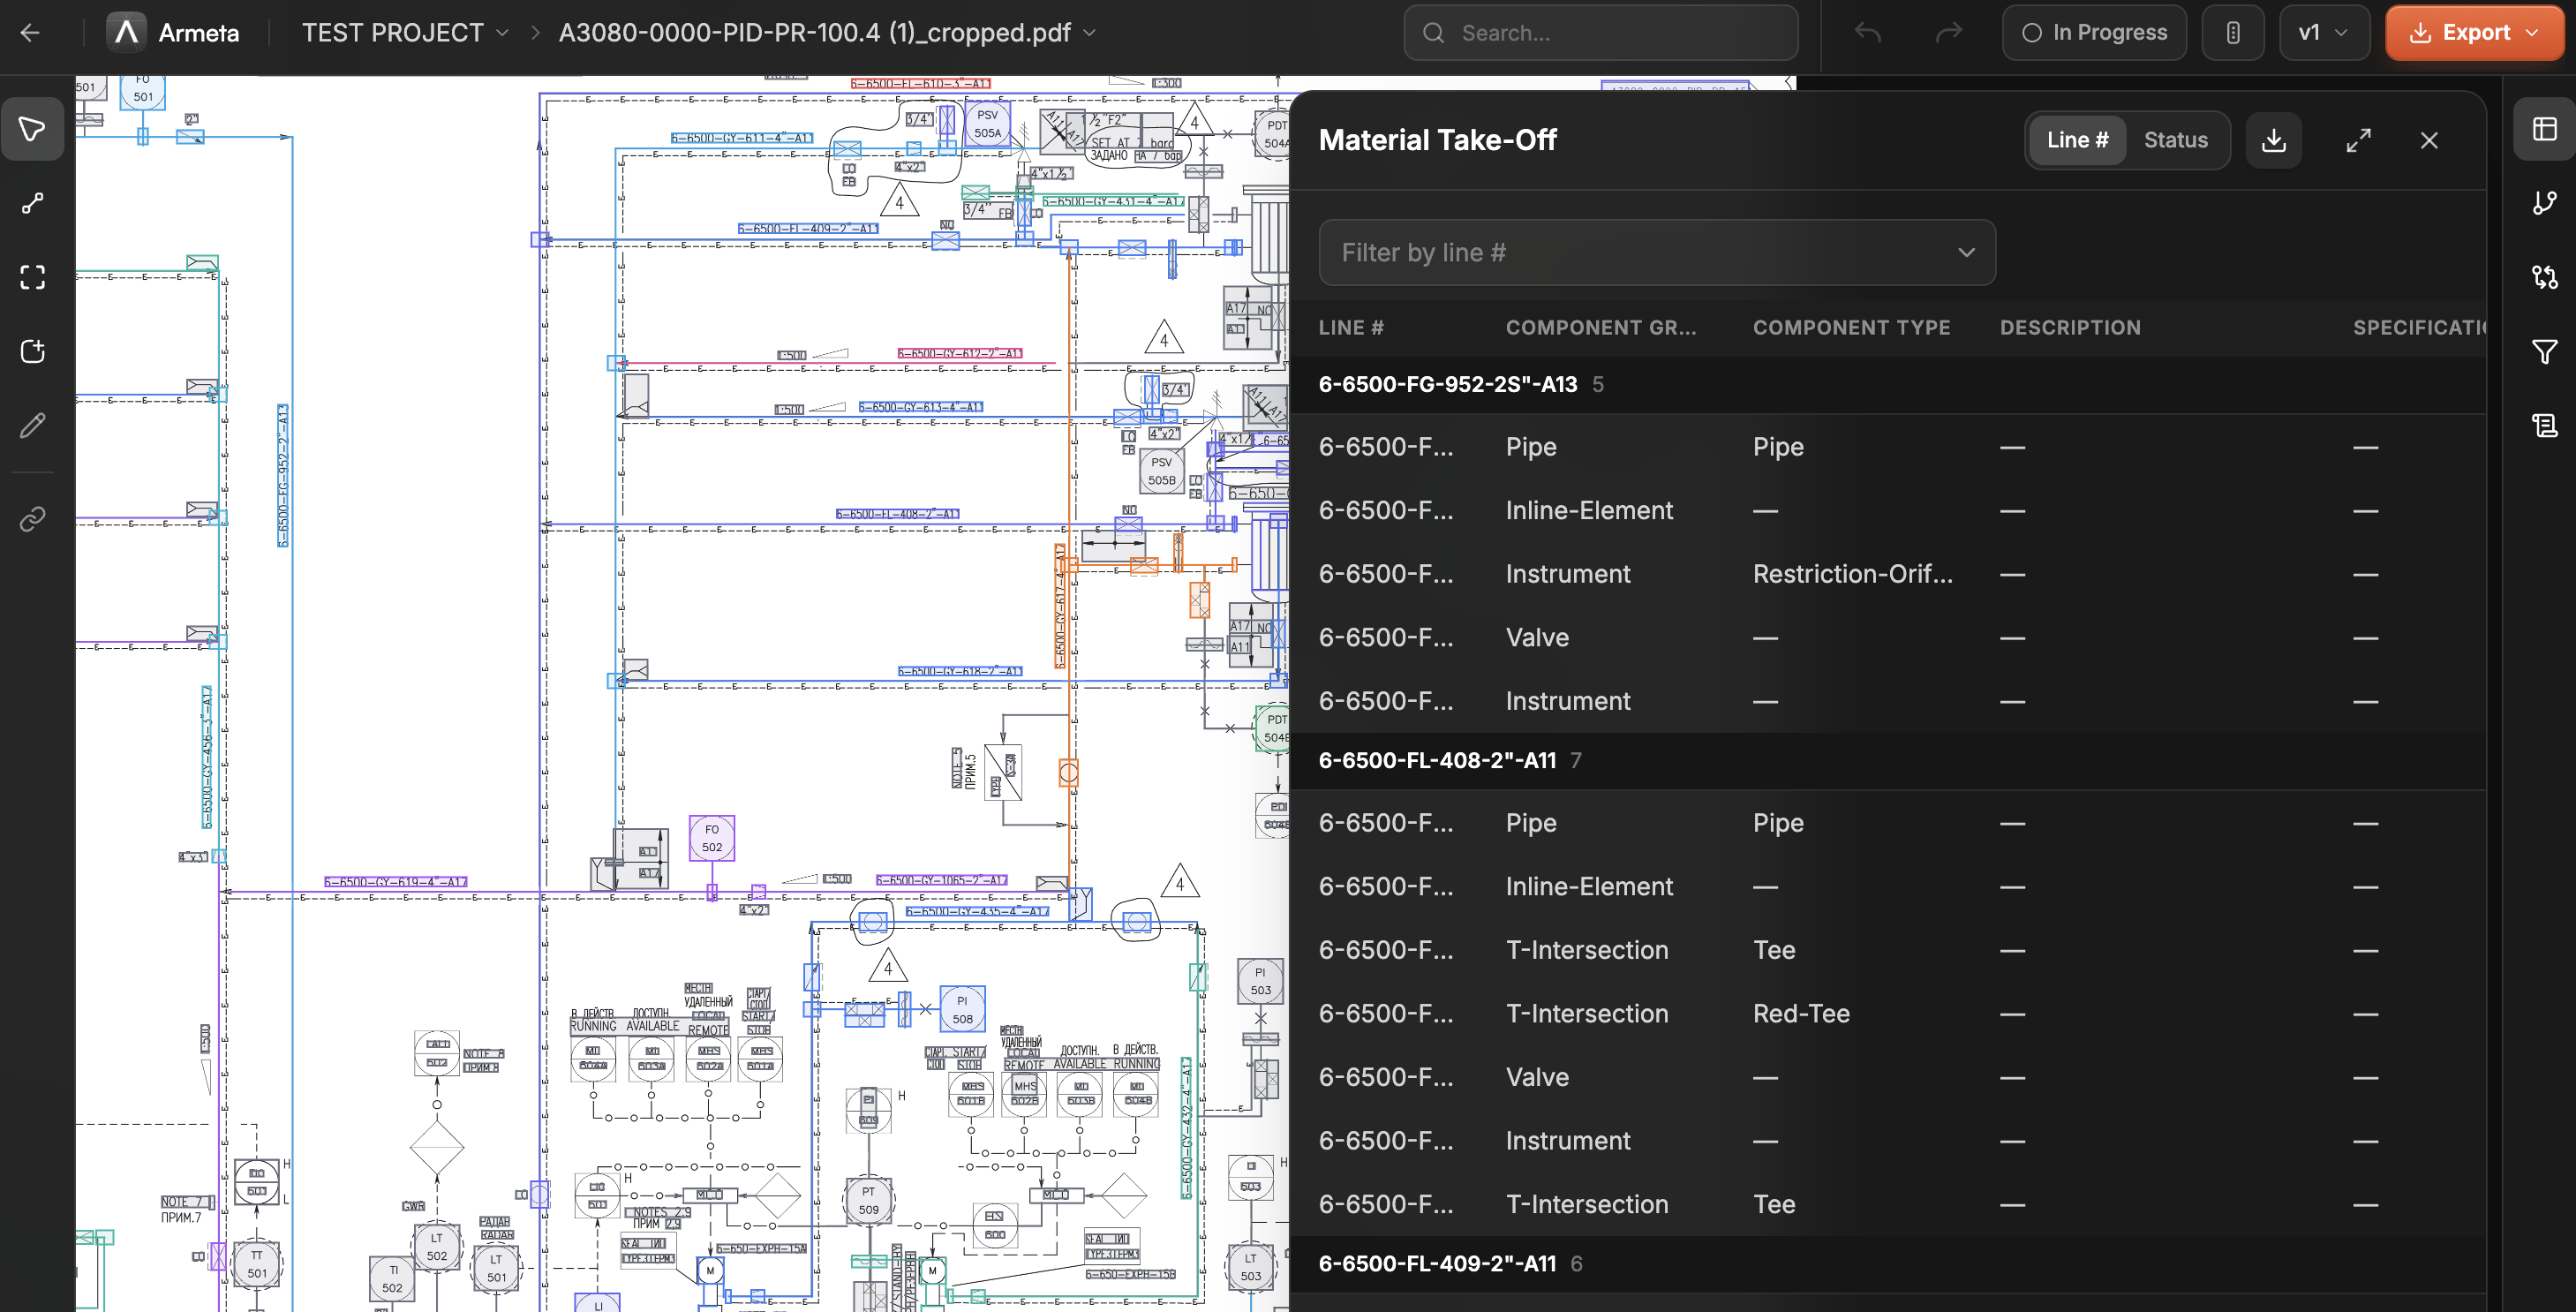The image size is (2576, 1312).
Task: Open the PDF file name dropdown
Action: [x=827, y=33]
